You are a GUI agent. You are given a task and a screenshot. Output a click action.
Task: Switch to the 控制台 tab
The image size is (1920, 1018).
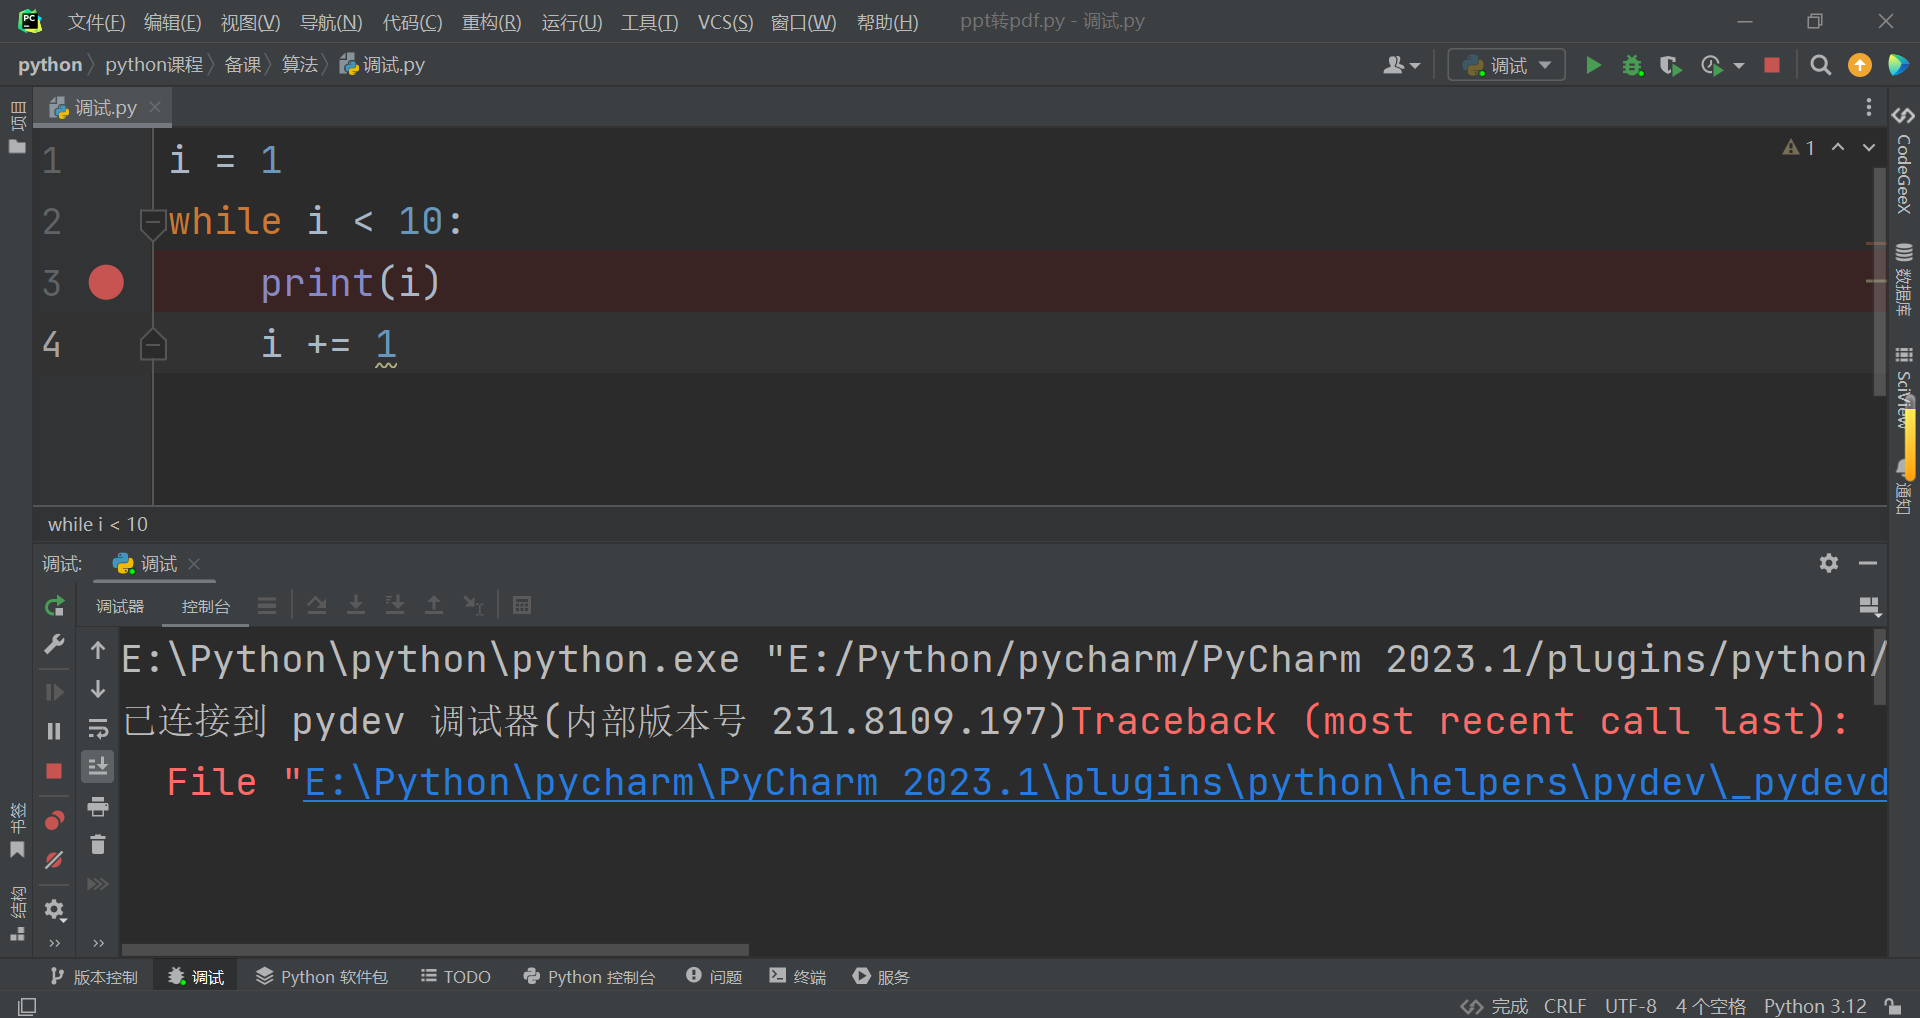[x=205, y=606]
